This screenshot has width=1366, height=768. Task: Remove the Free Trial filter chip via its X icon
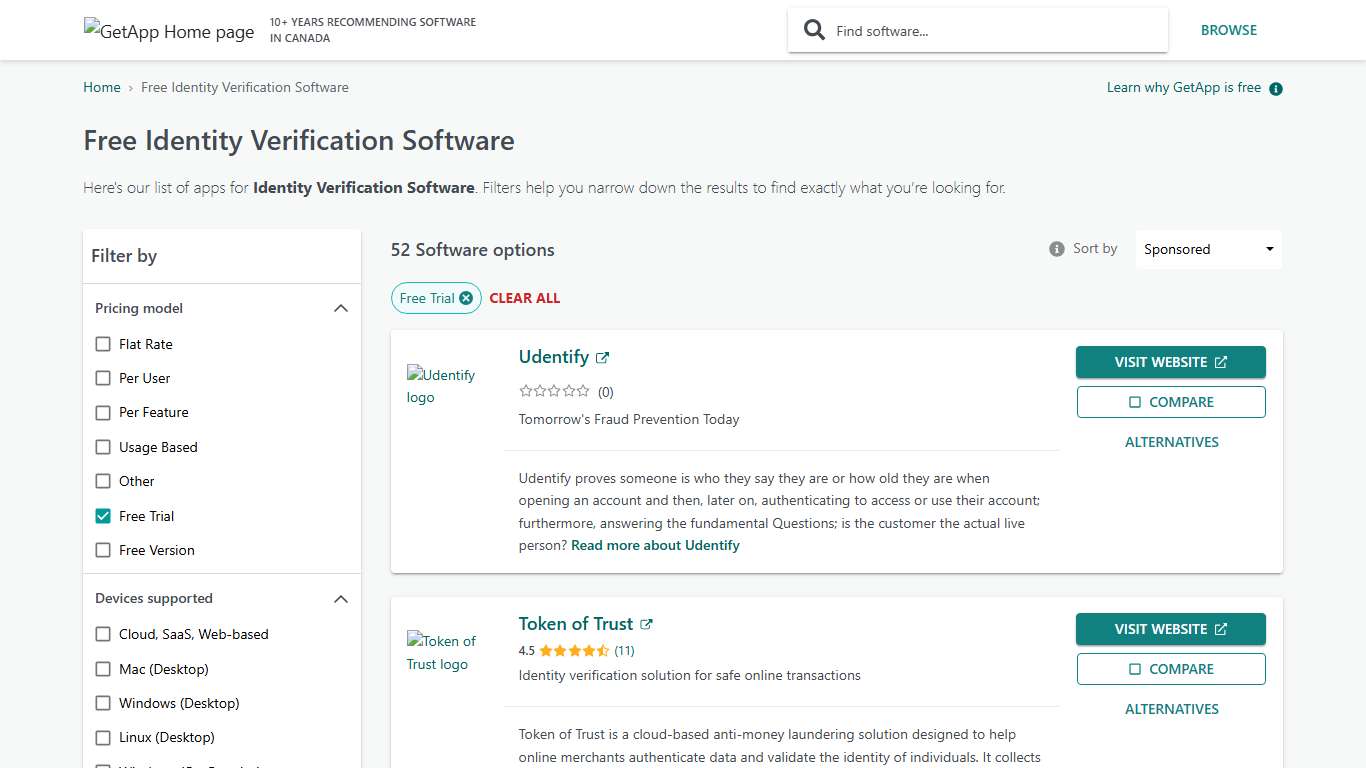466,297
